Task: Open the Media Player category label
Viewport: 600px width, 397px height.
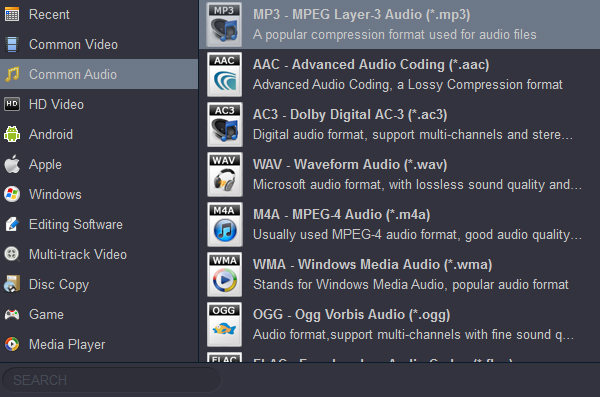Action: click(67, 345)
